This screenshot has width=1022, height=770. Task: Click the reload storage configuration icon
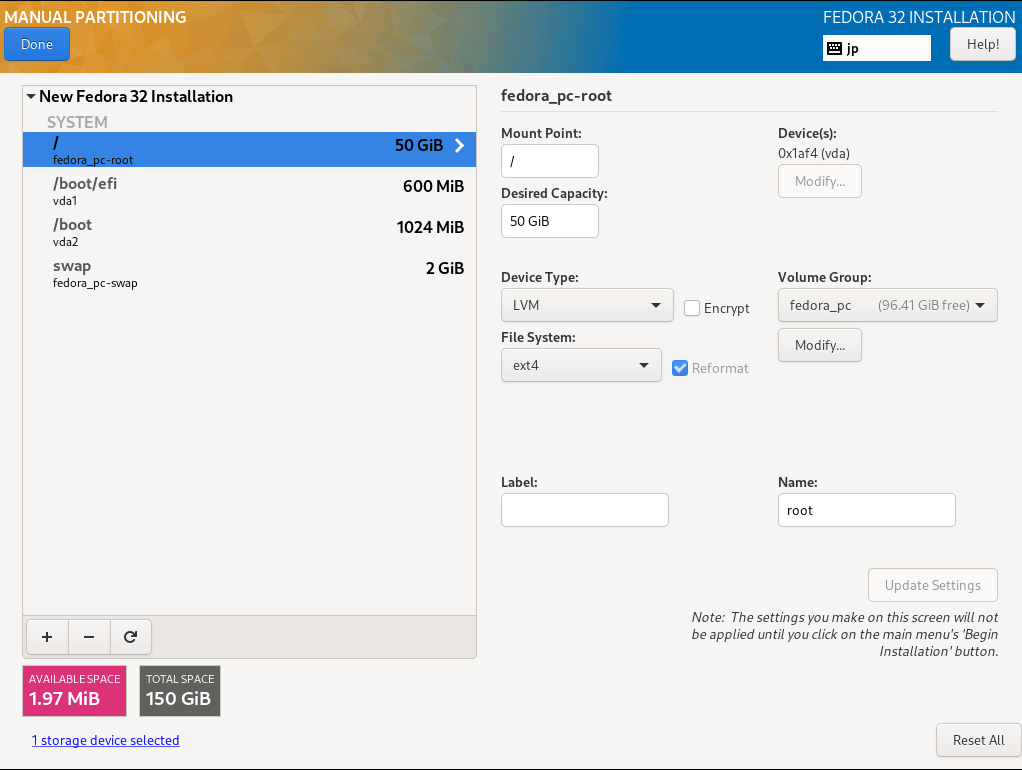point(130,637)
